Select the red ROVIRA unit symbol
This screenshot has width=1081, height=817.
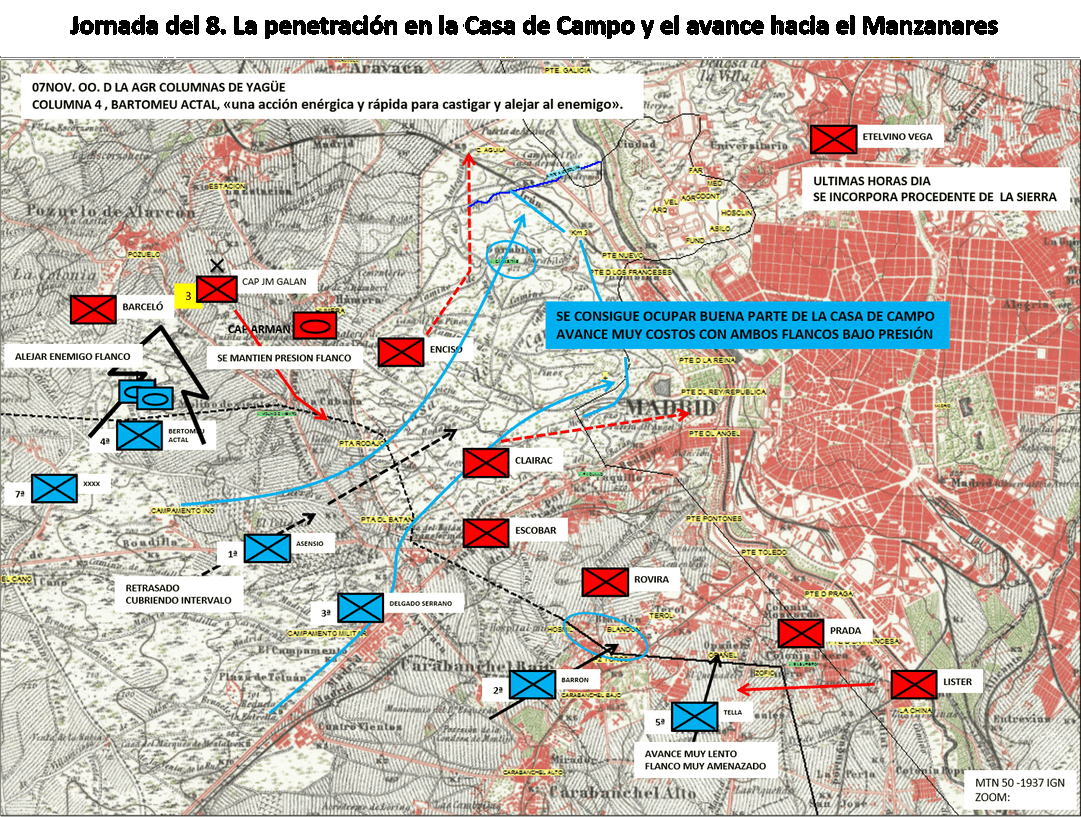coord(605,582)
